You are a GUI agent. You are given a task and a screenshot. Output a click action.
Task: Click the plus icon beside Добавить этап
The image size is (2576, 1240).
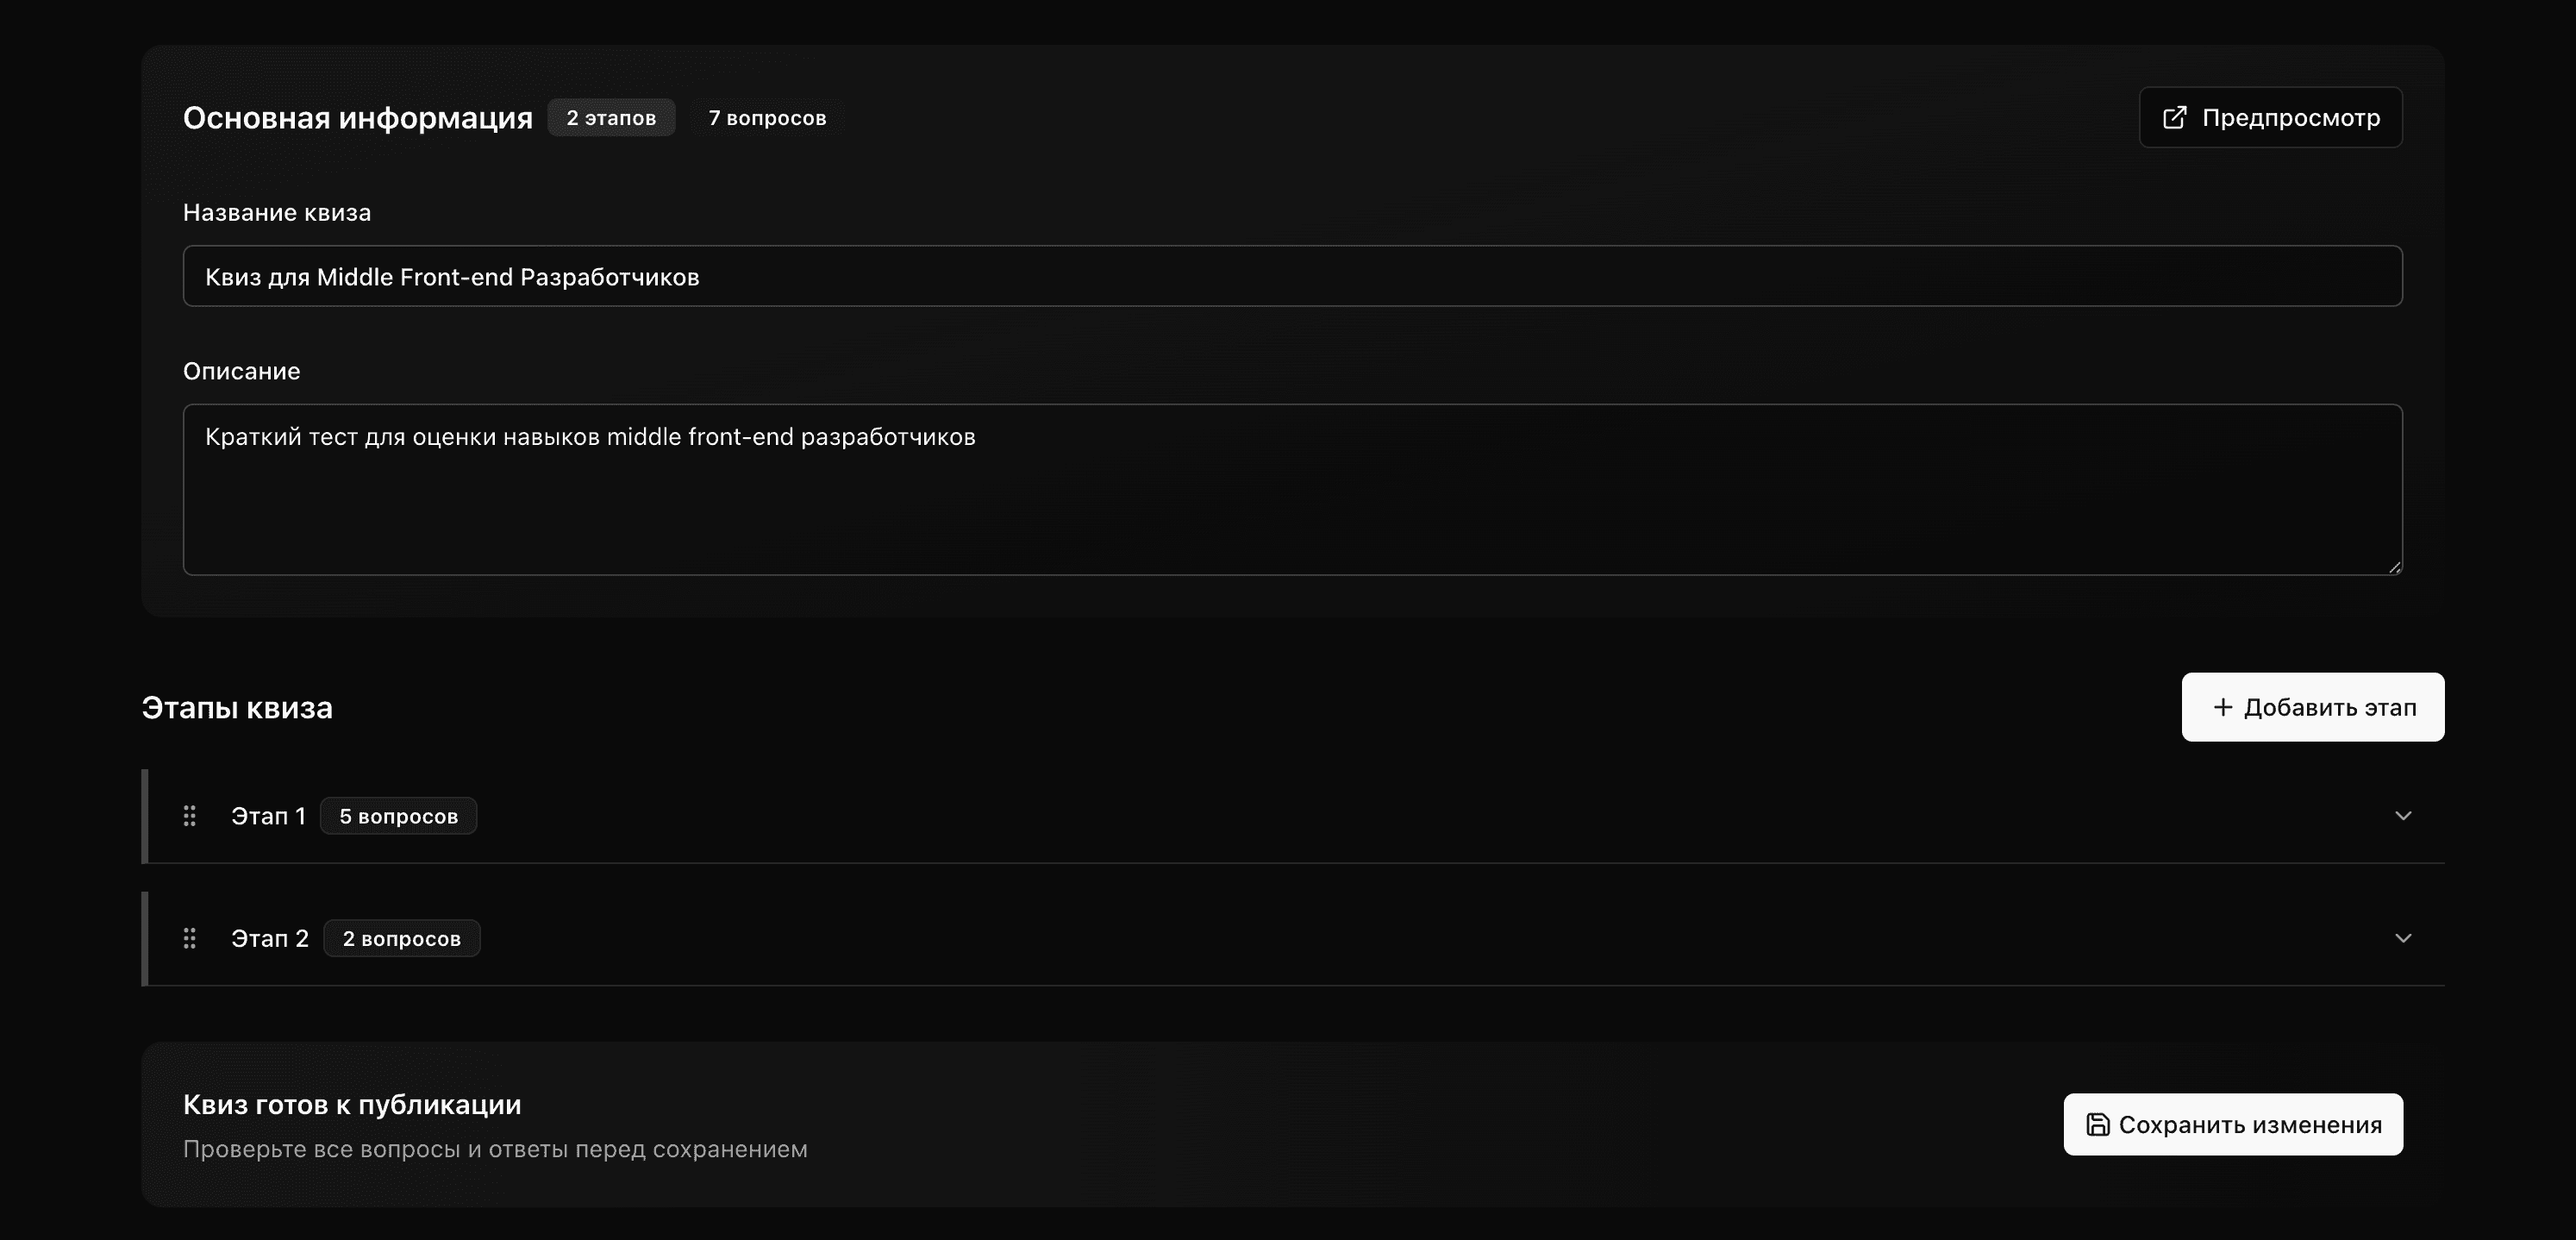click(2223, 707)
